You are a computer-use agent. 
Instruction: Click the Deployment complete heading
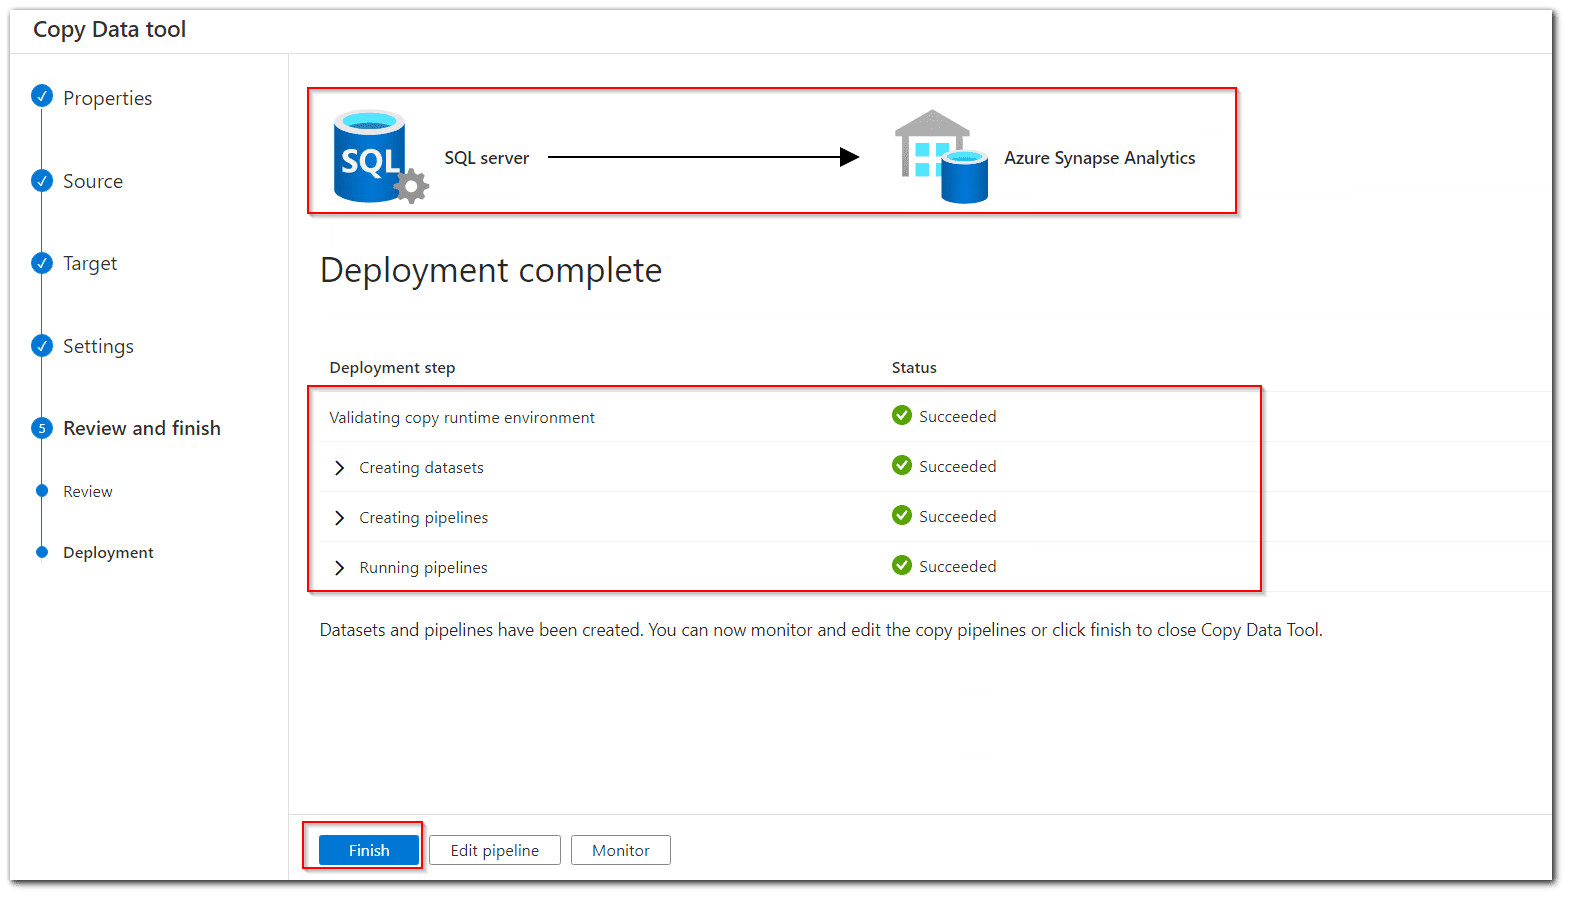(x=491, y=270)
